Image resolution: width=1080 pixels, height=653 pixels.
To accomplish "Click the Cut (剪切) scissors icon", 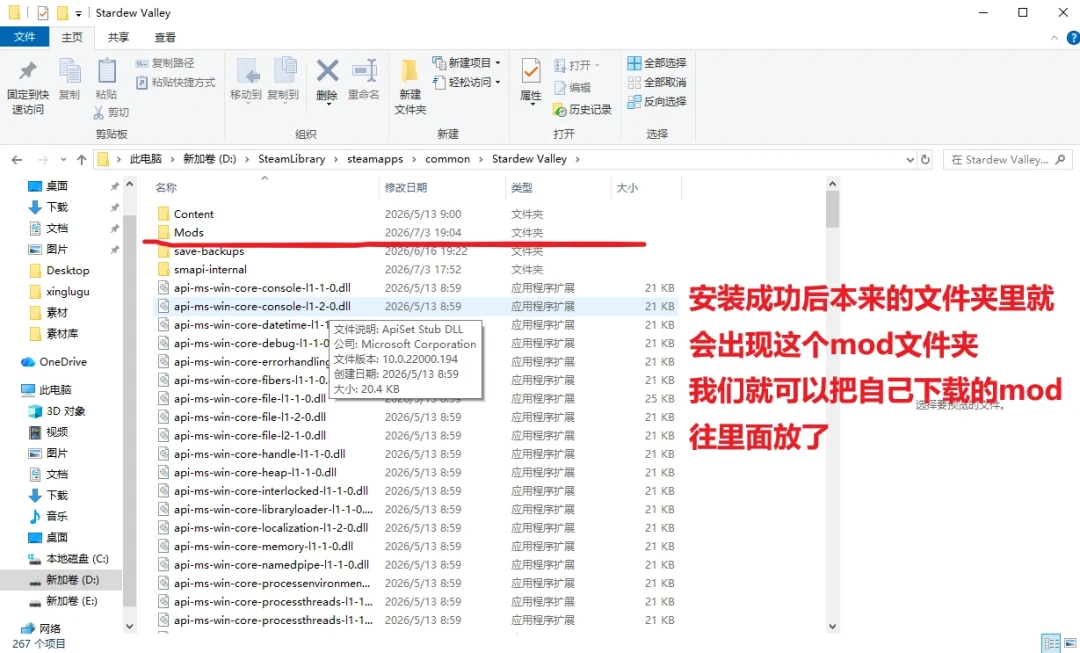I will tap(98, 112).
